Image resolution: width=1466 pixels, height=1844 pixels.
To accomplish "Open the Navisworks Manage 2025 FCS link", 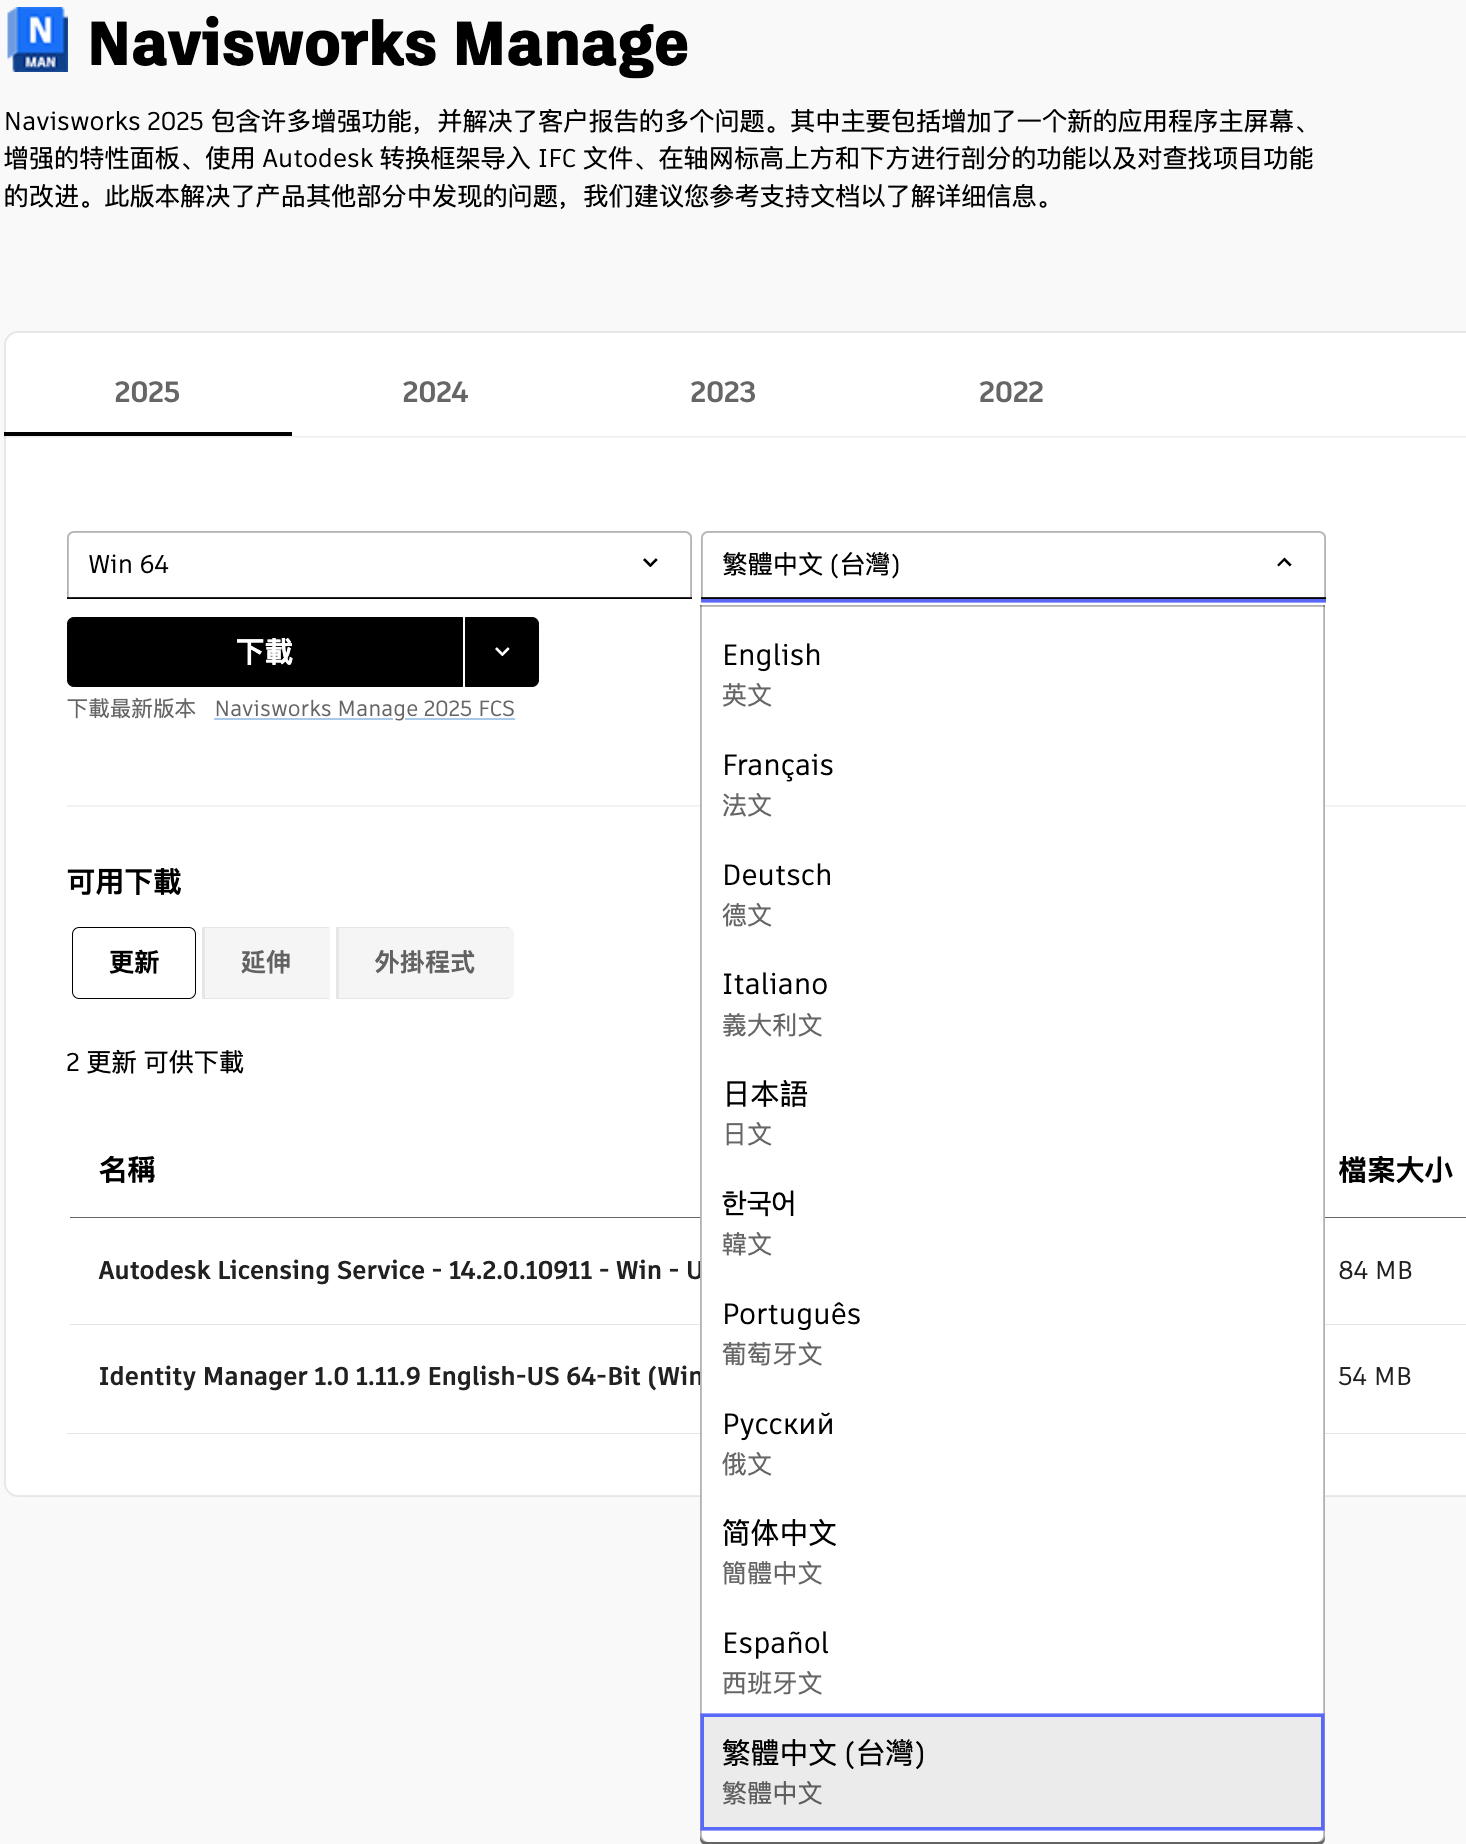I will point(364,709).
